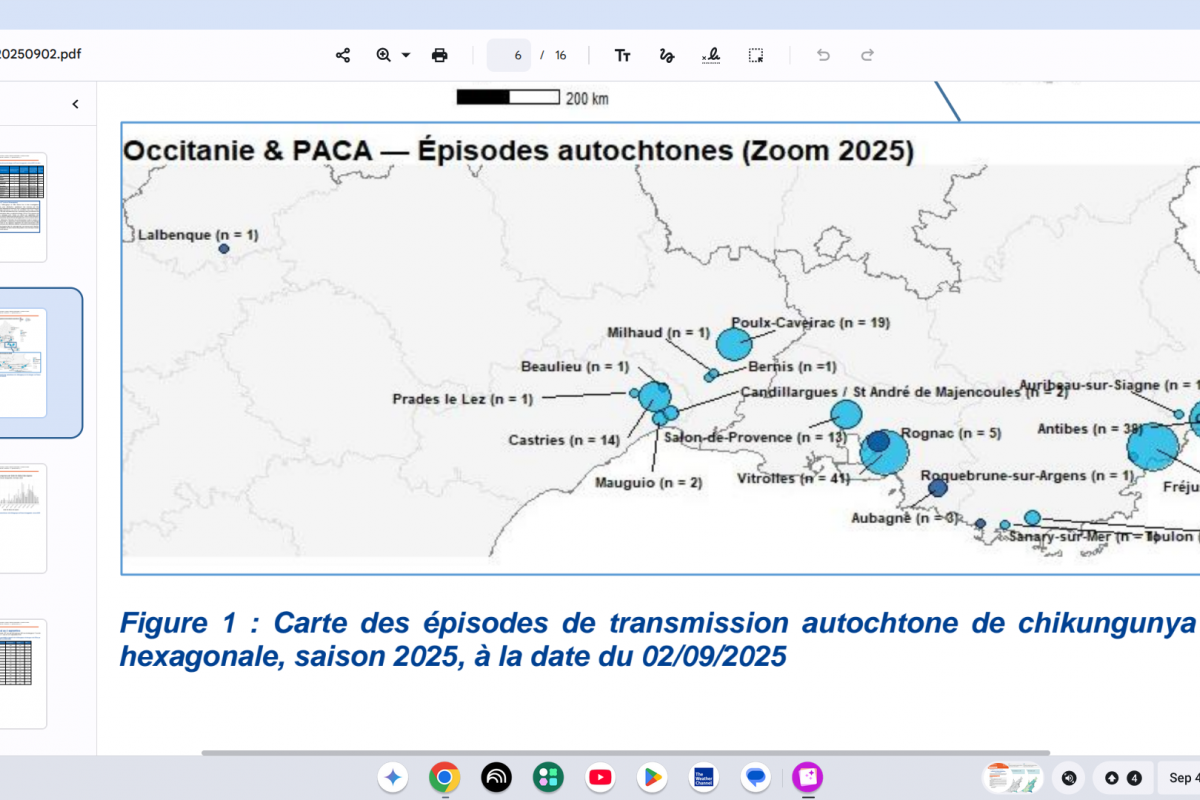Open the zoom level dropdown arrow
1200x800 pixels.
pyautogui.click(x=406, y=55)
